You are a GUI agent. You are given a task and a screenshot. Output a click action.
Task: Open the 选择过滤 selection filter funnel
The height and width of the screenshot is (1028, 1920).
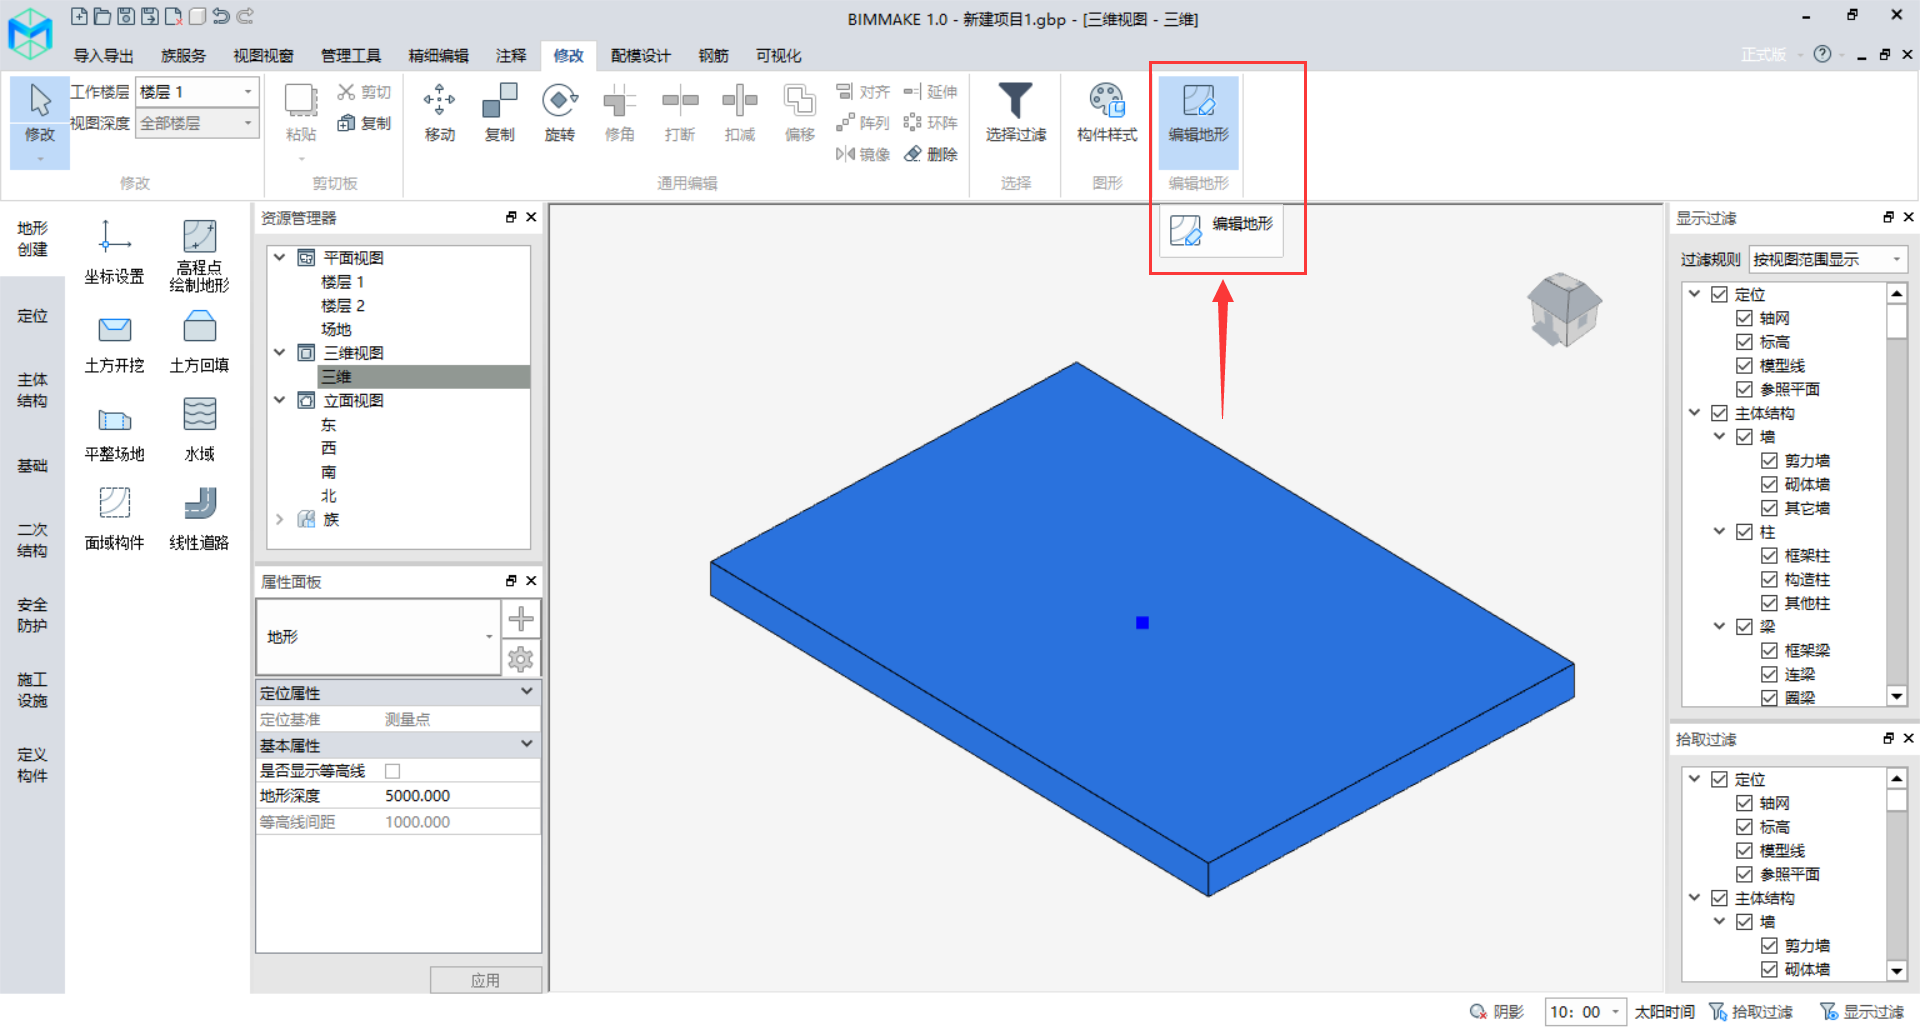pos(1015,112)
